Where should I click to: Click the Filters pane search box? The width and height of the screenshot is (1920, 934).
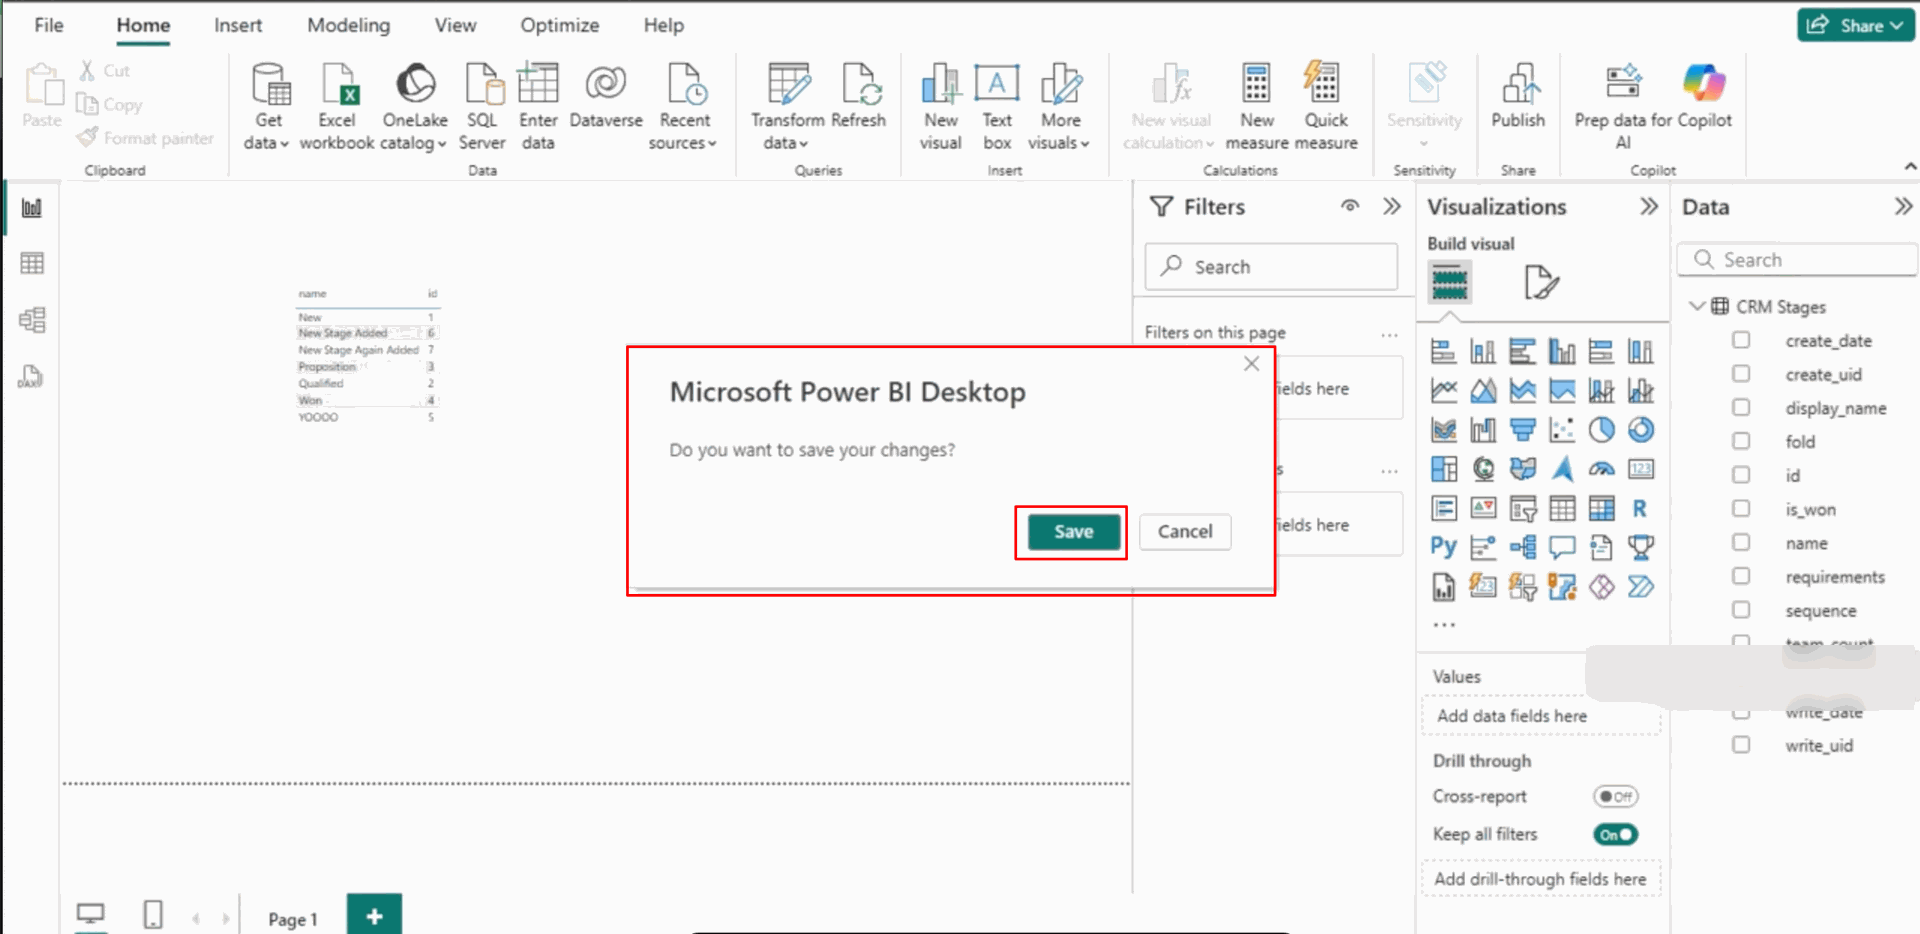click(x=1271, y=267)
